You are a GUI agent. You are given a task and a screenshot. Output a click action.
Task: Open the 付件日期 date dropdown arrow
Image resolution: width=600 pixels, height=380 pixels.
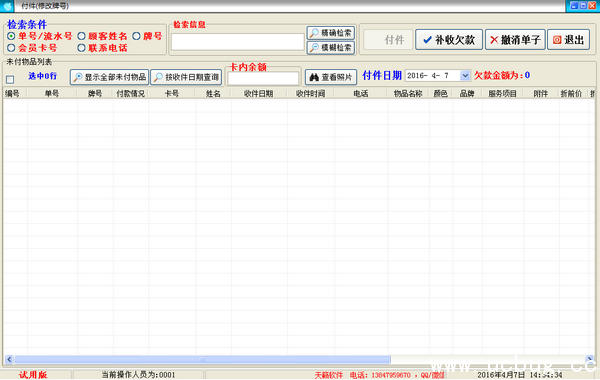(465, 75)
